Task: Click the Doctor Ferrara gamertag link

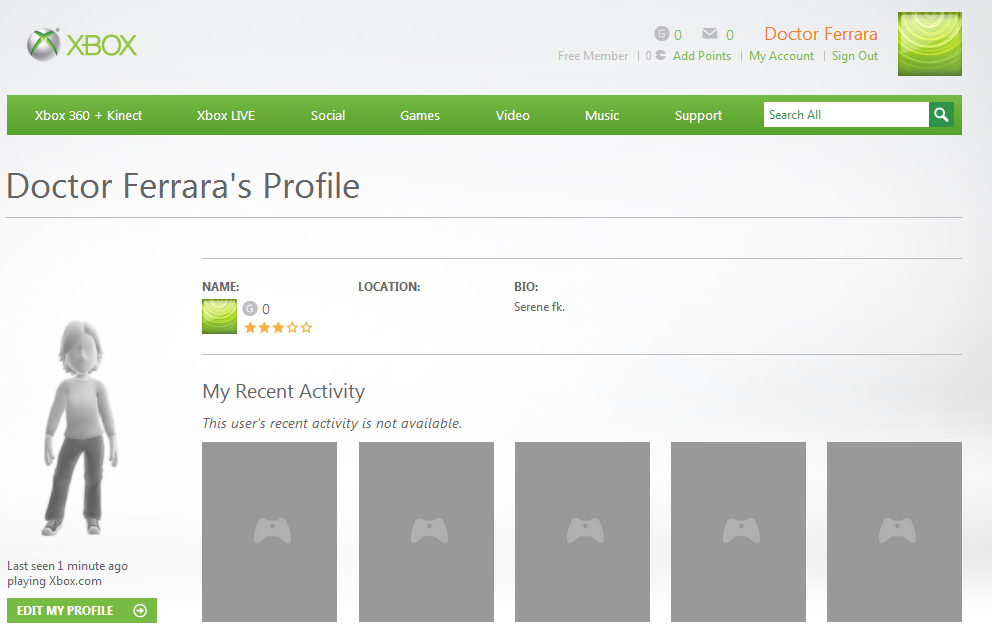Action: 821,34
